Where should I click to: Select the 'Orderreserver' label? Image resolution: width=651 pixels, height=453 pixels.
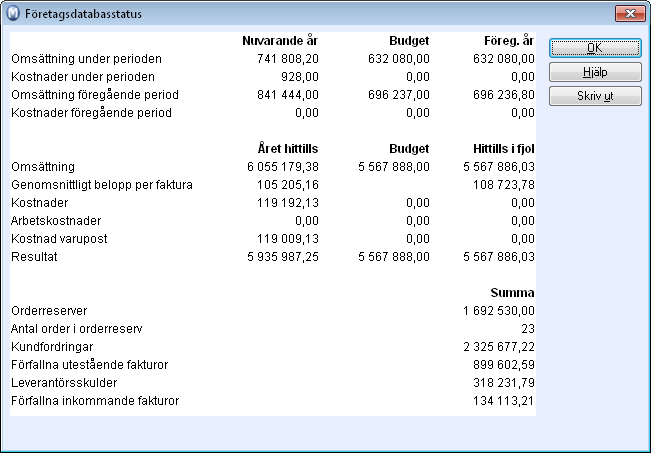pos(49,311)
